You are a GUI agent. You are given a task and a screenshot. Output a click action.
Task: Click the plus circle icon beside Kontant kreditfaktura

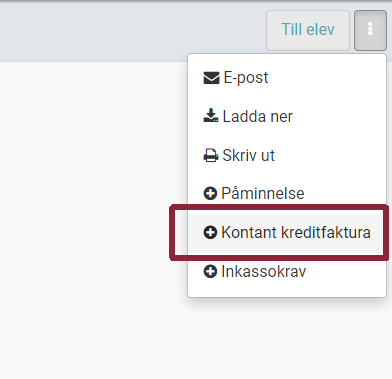(210, 232)
